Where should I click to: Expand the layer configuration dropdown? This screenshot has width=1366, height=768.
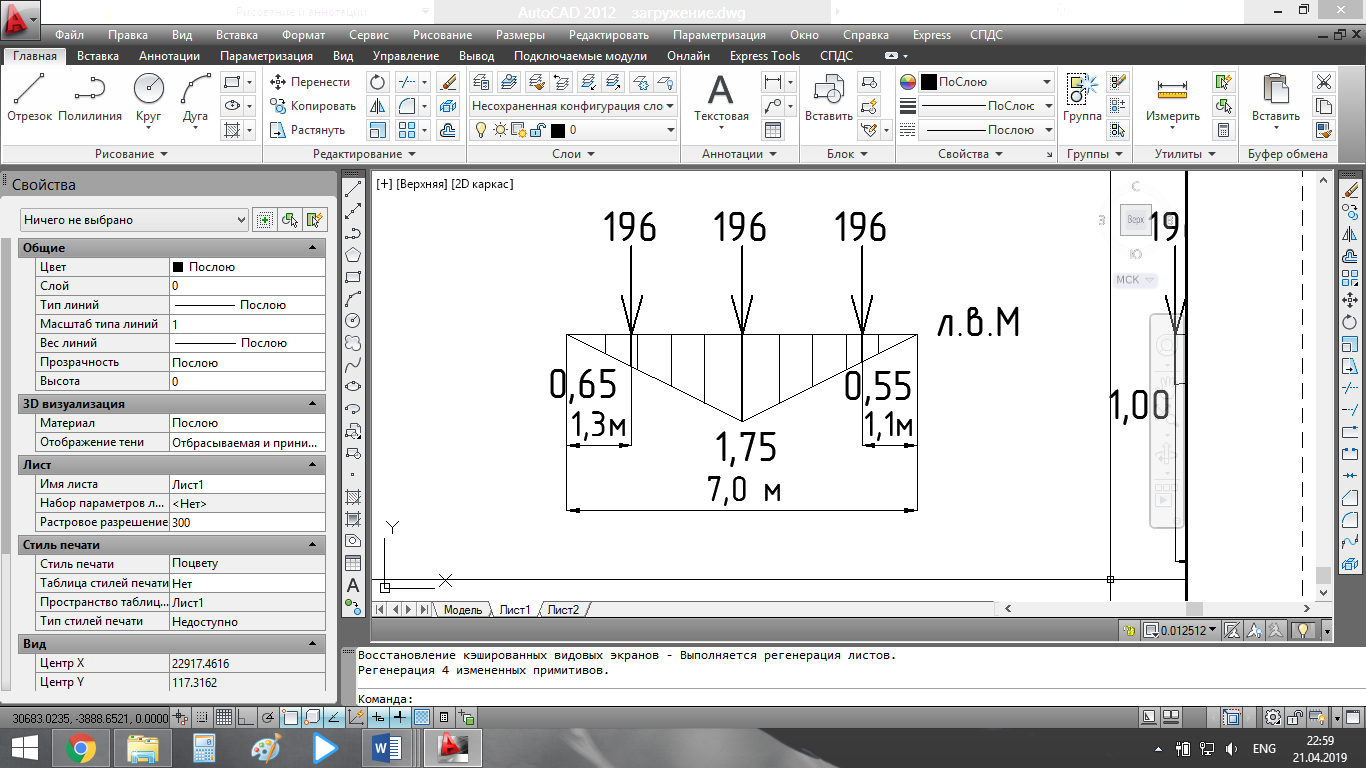point(669,106)
